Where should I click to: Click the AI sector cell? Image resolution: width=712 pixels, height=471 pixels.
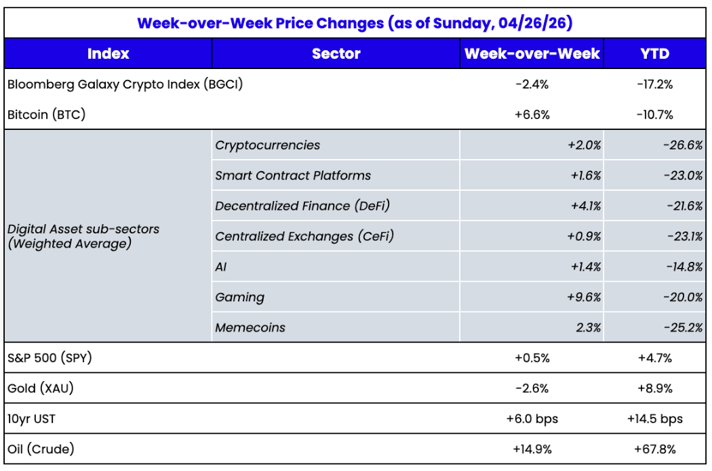221,266
